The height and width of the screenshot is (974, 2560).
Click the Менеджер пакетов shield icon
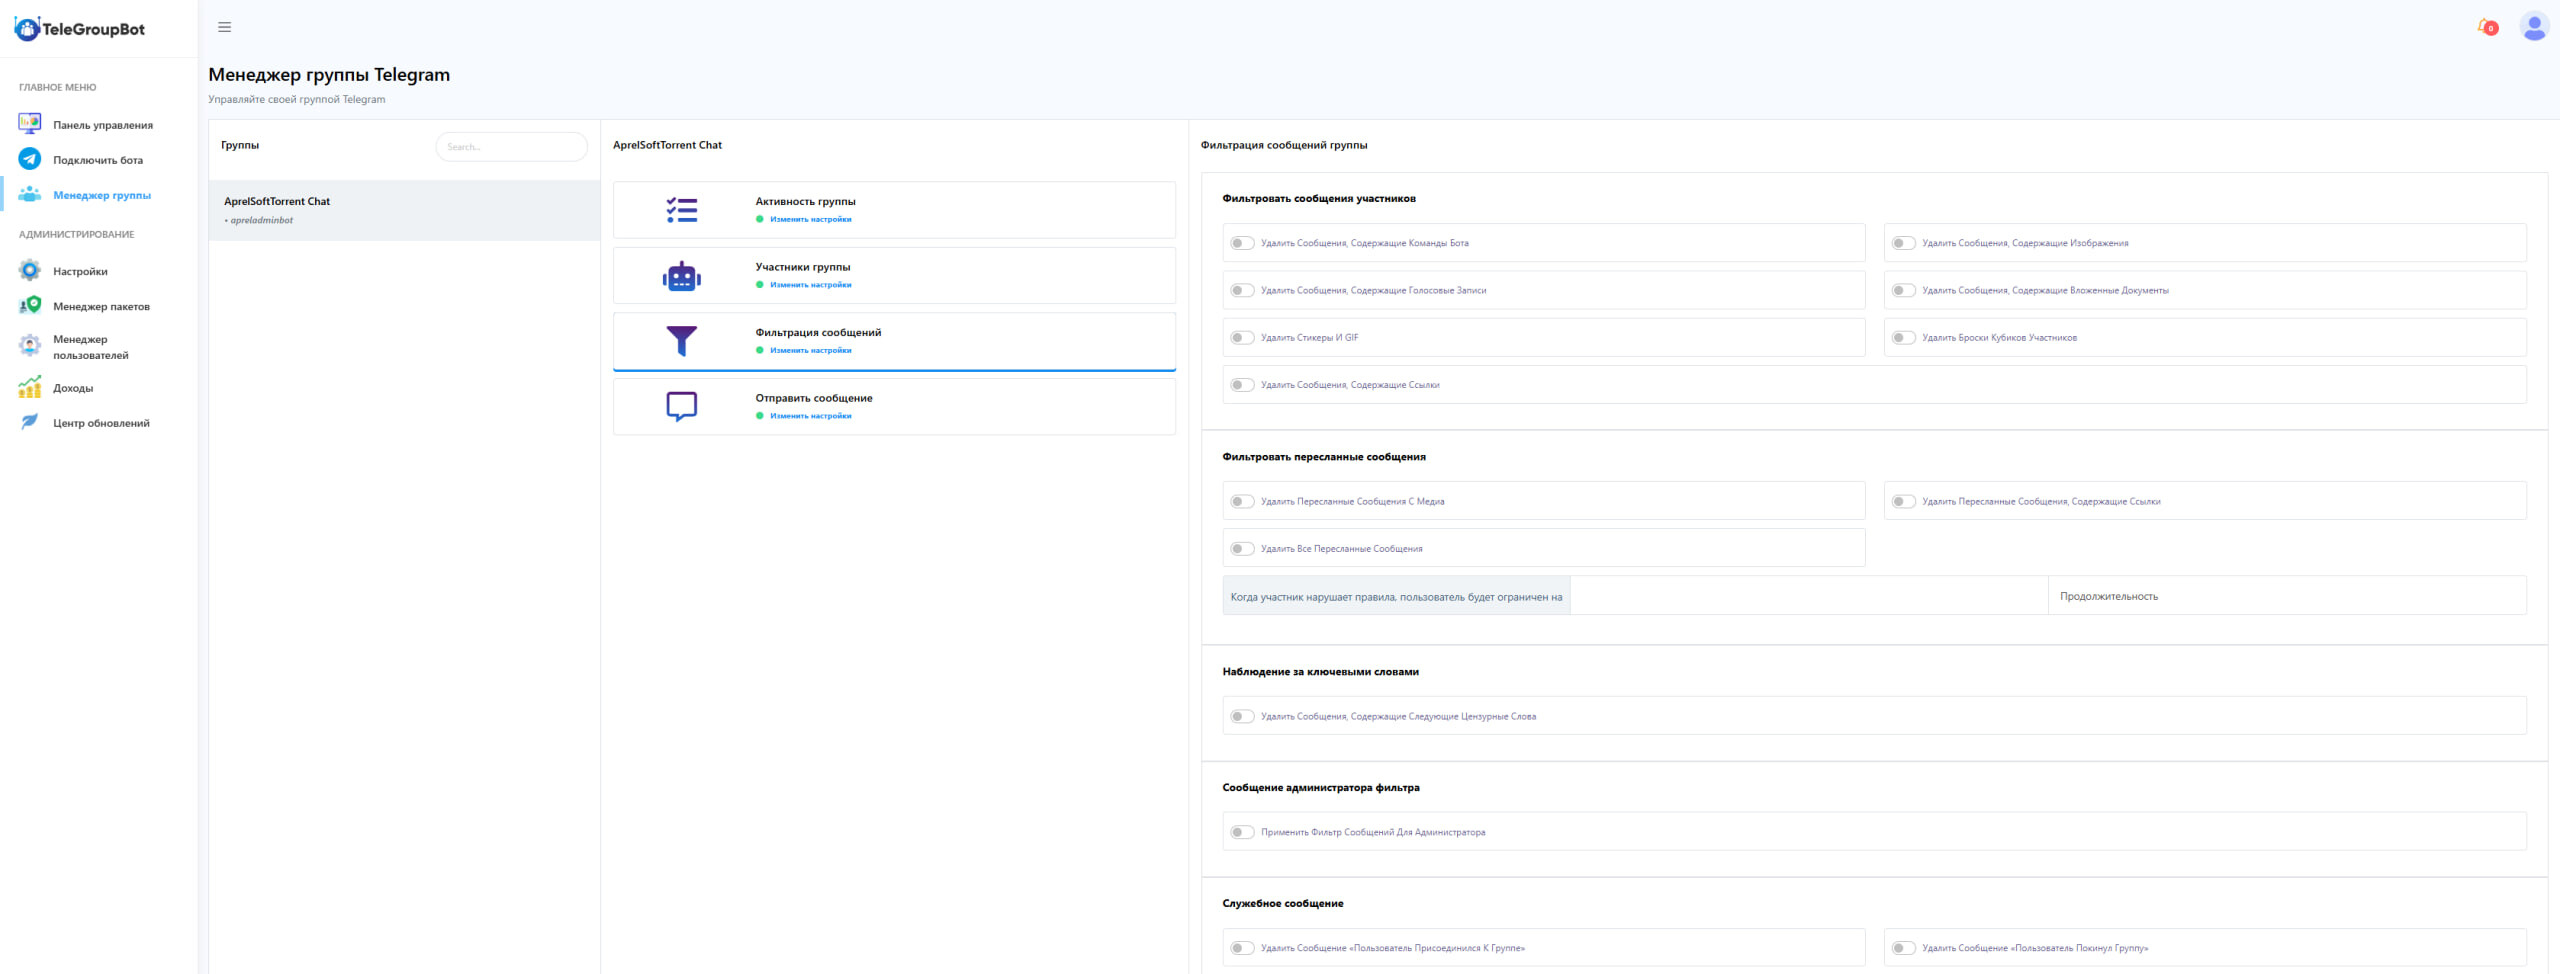30,305
